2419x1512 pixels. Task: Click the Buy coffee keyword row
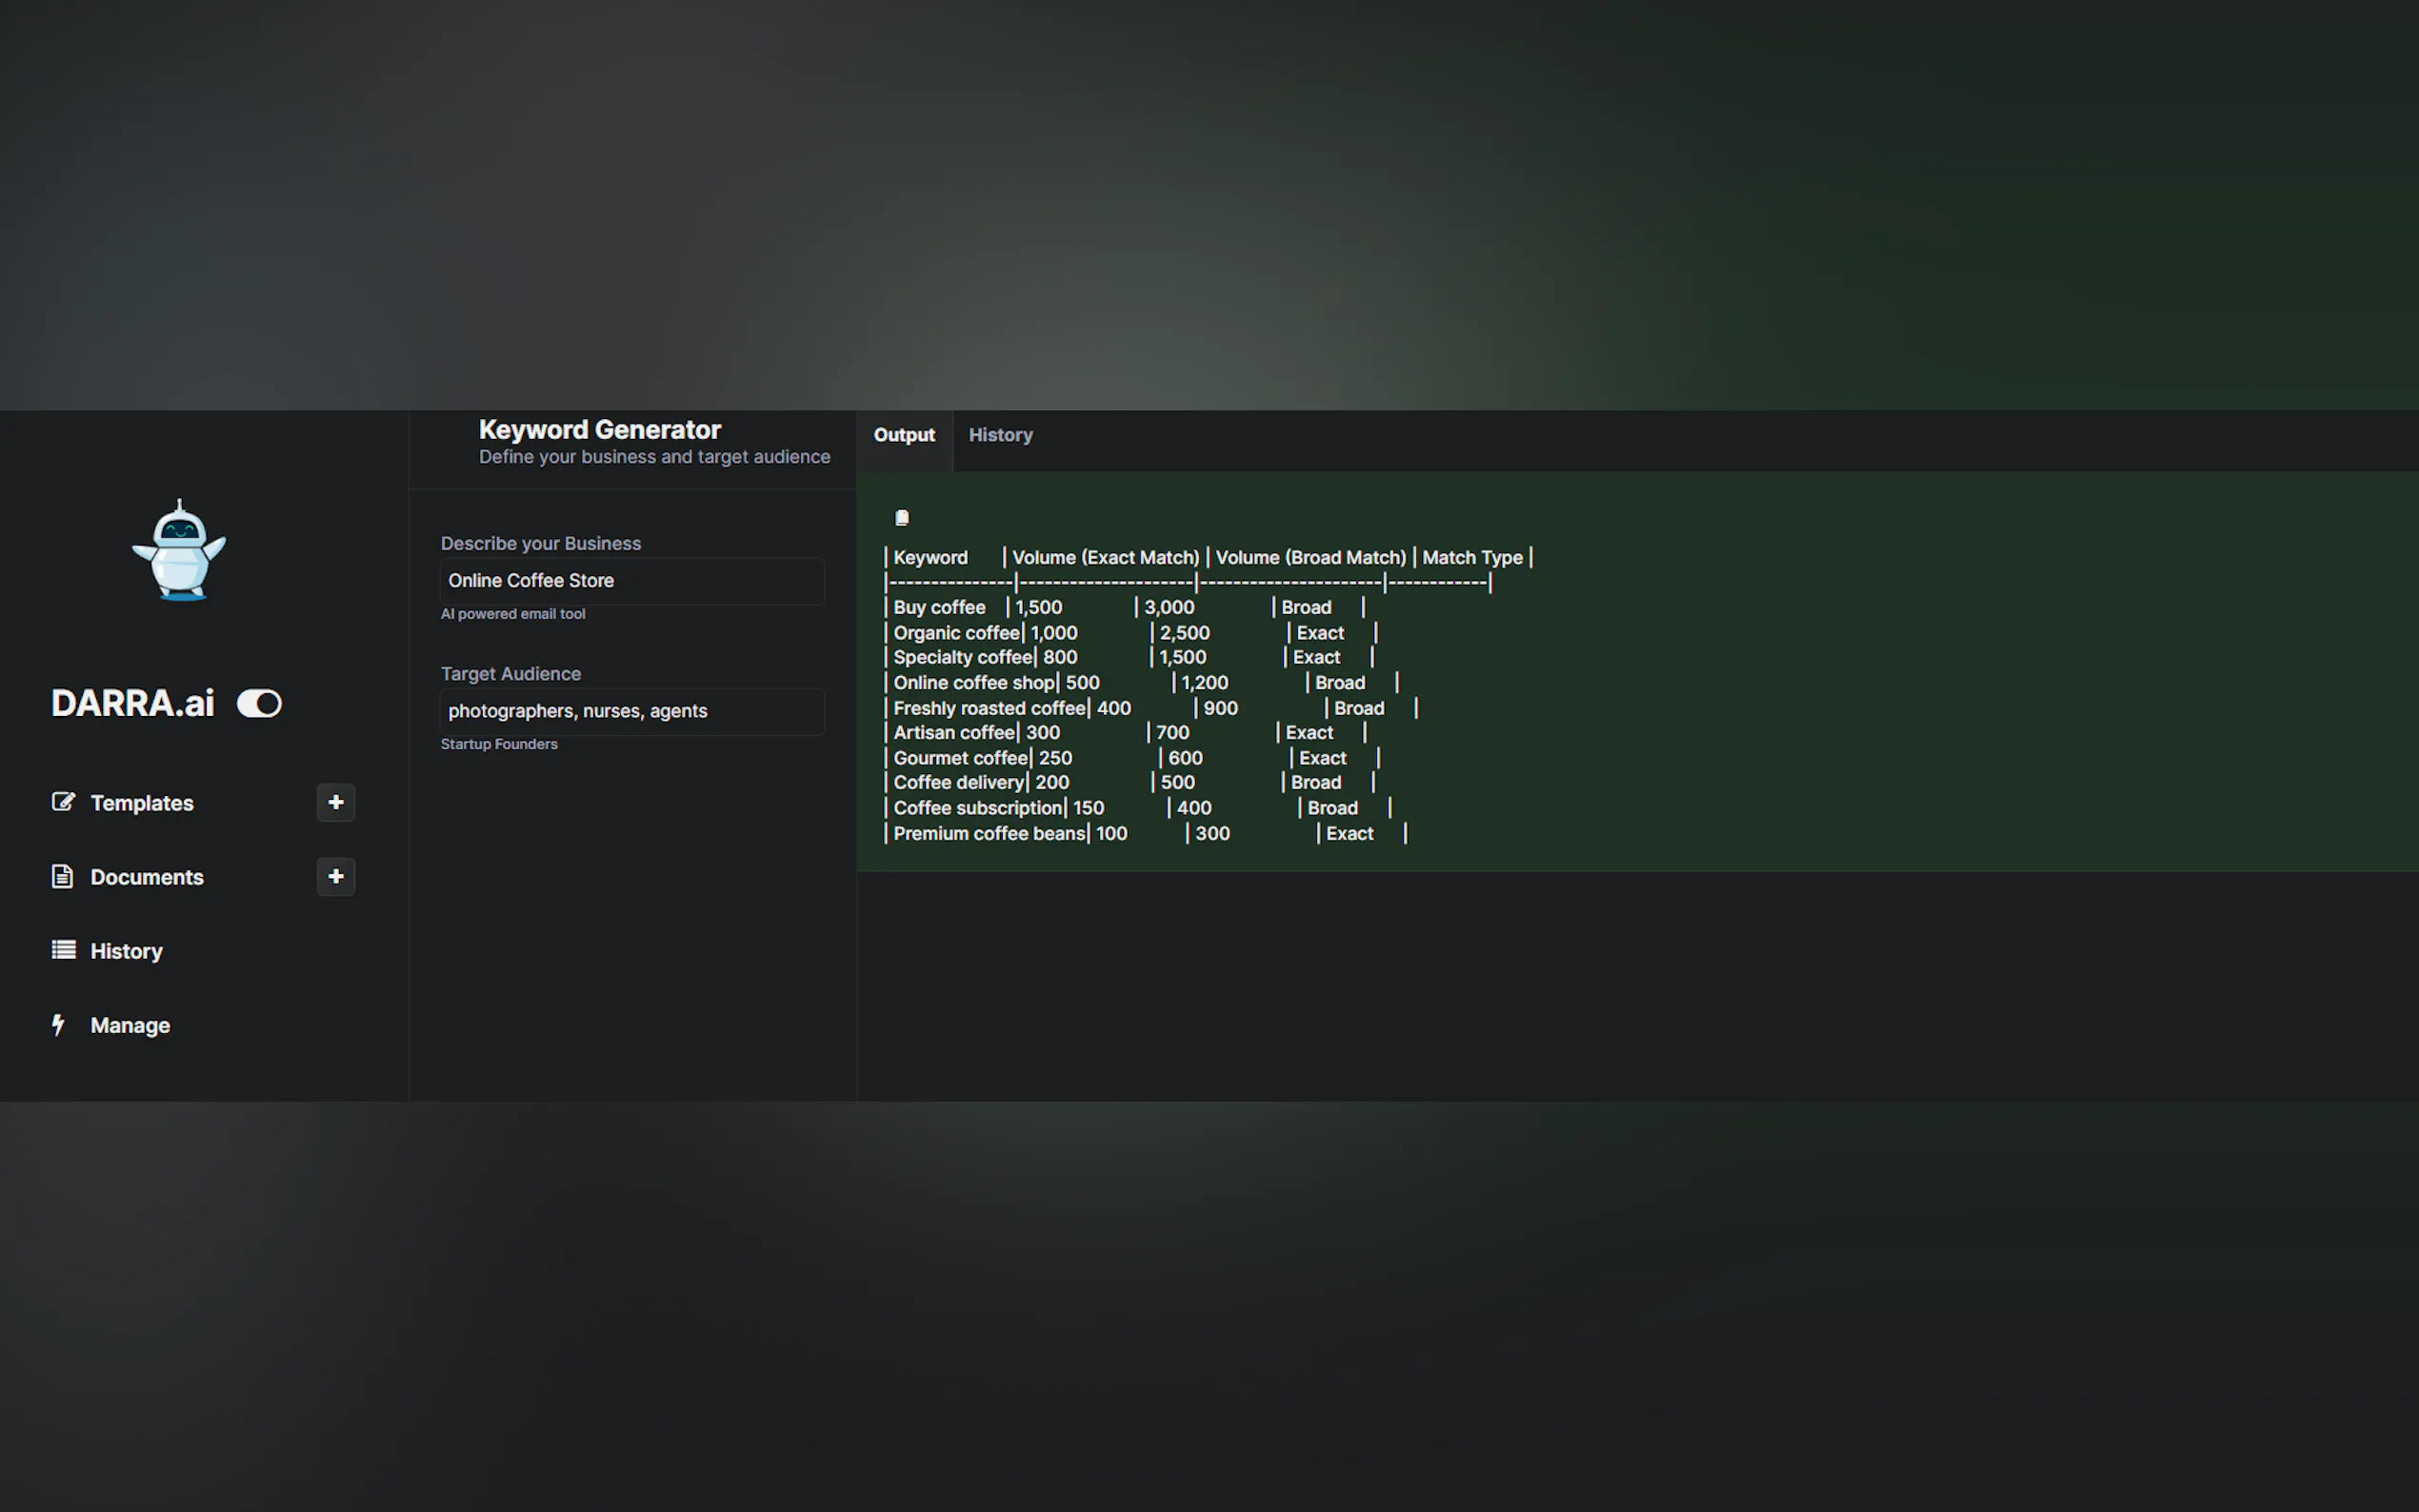click(939, 607)
